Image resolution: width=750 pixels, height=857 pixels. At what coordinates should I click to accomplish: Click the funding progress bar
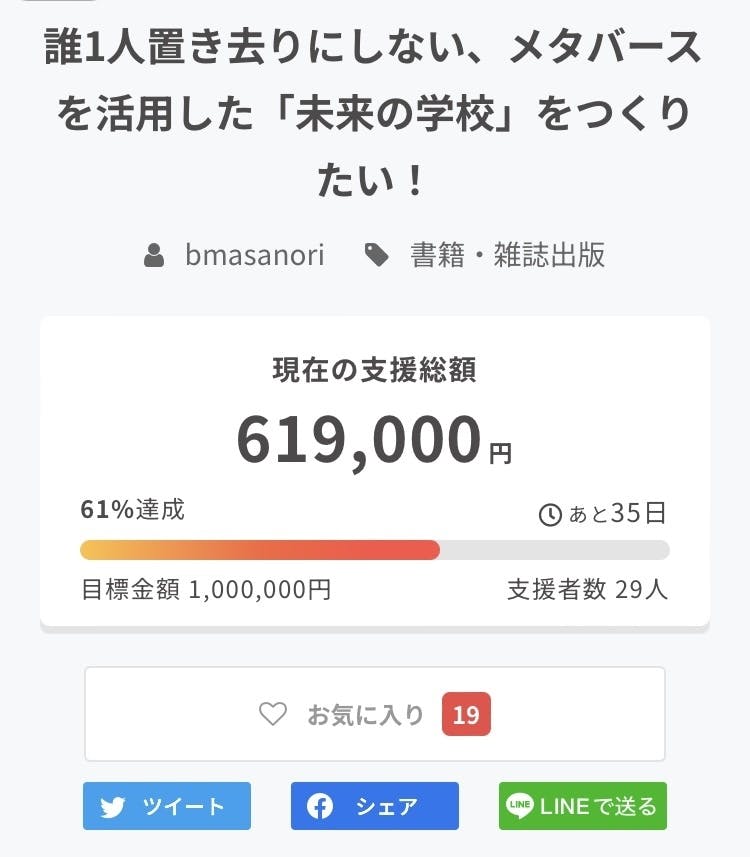click(374, 550)
